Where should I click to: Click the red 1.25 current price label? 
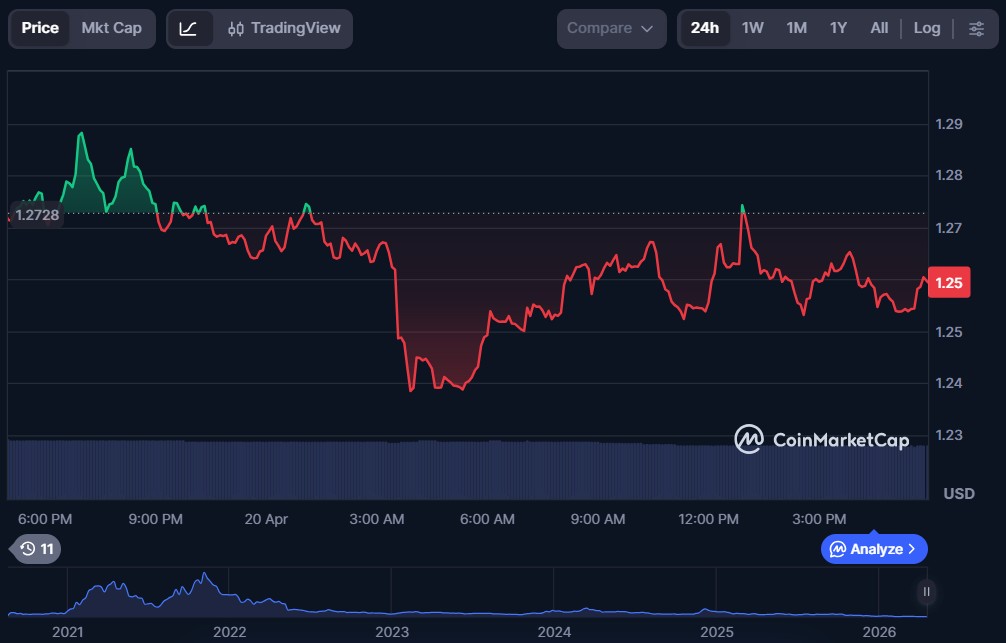(x=947, y=283)
